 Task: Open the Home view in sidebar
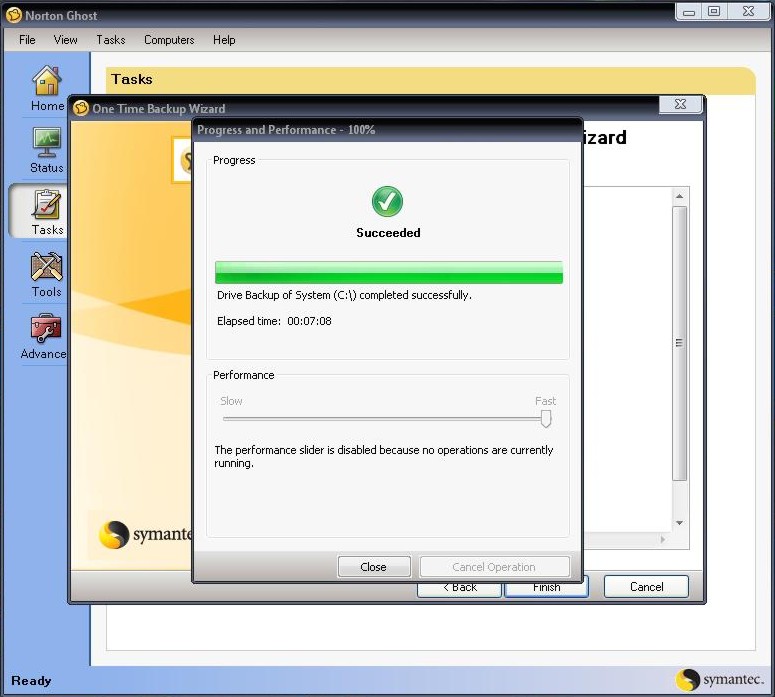tap(47, 89)
